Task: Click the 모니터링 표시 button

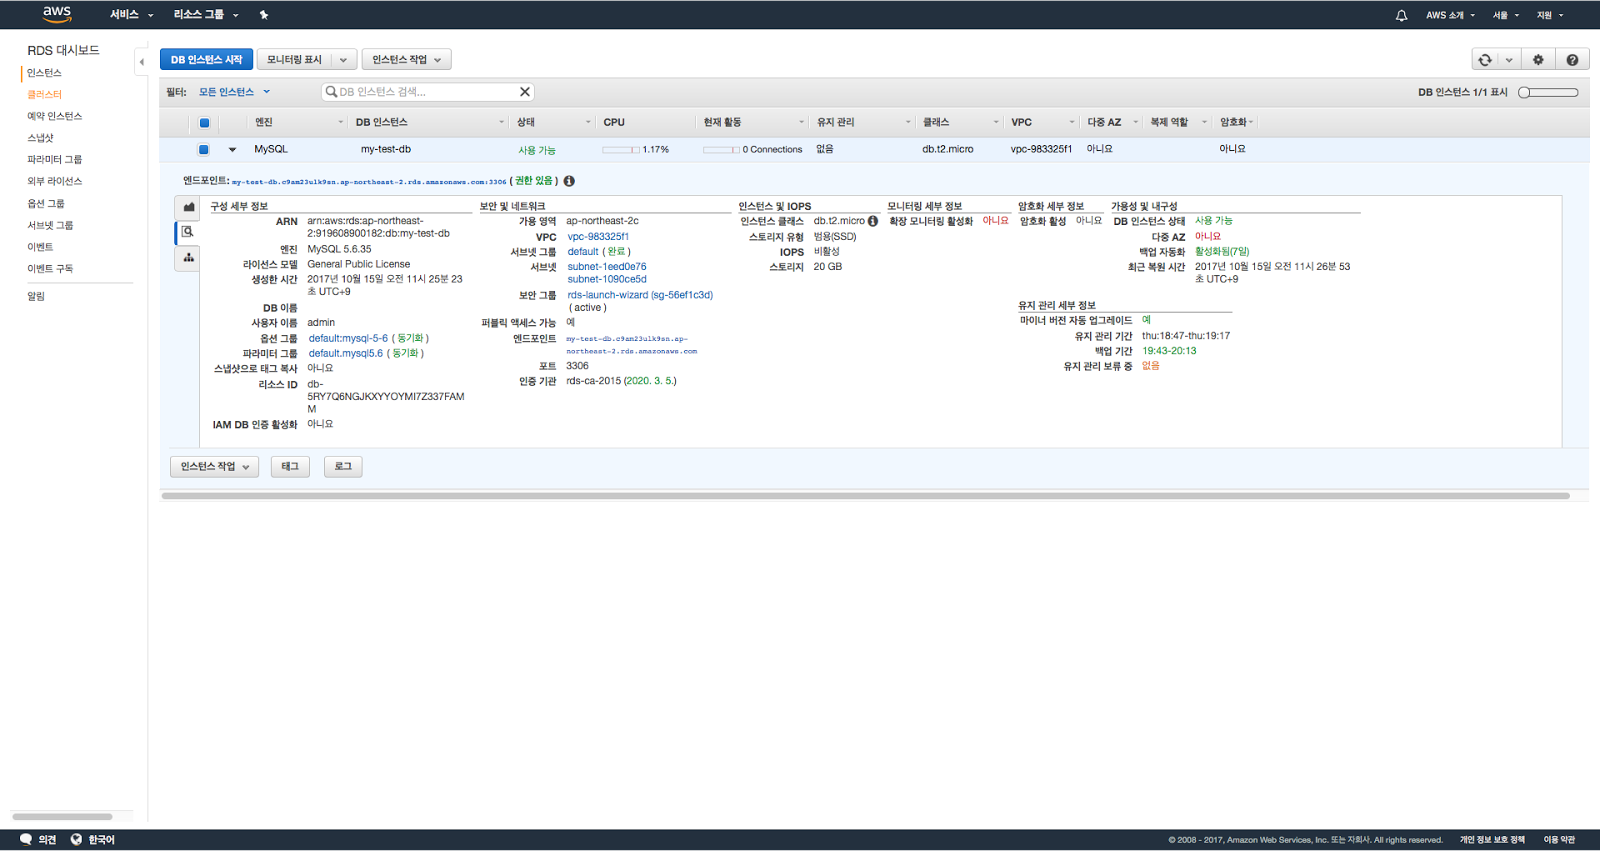Action: [x=294, y=60]
